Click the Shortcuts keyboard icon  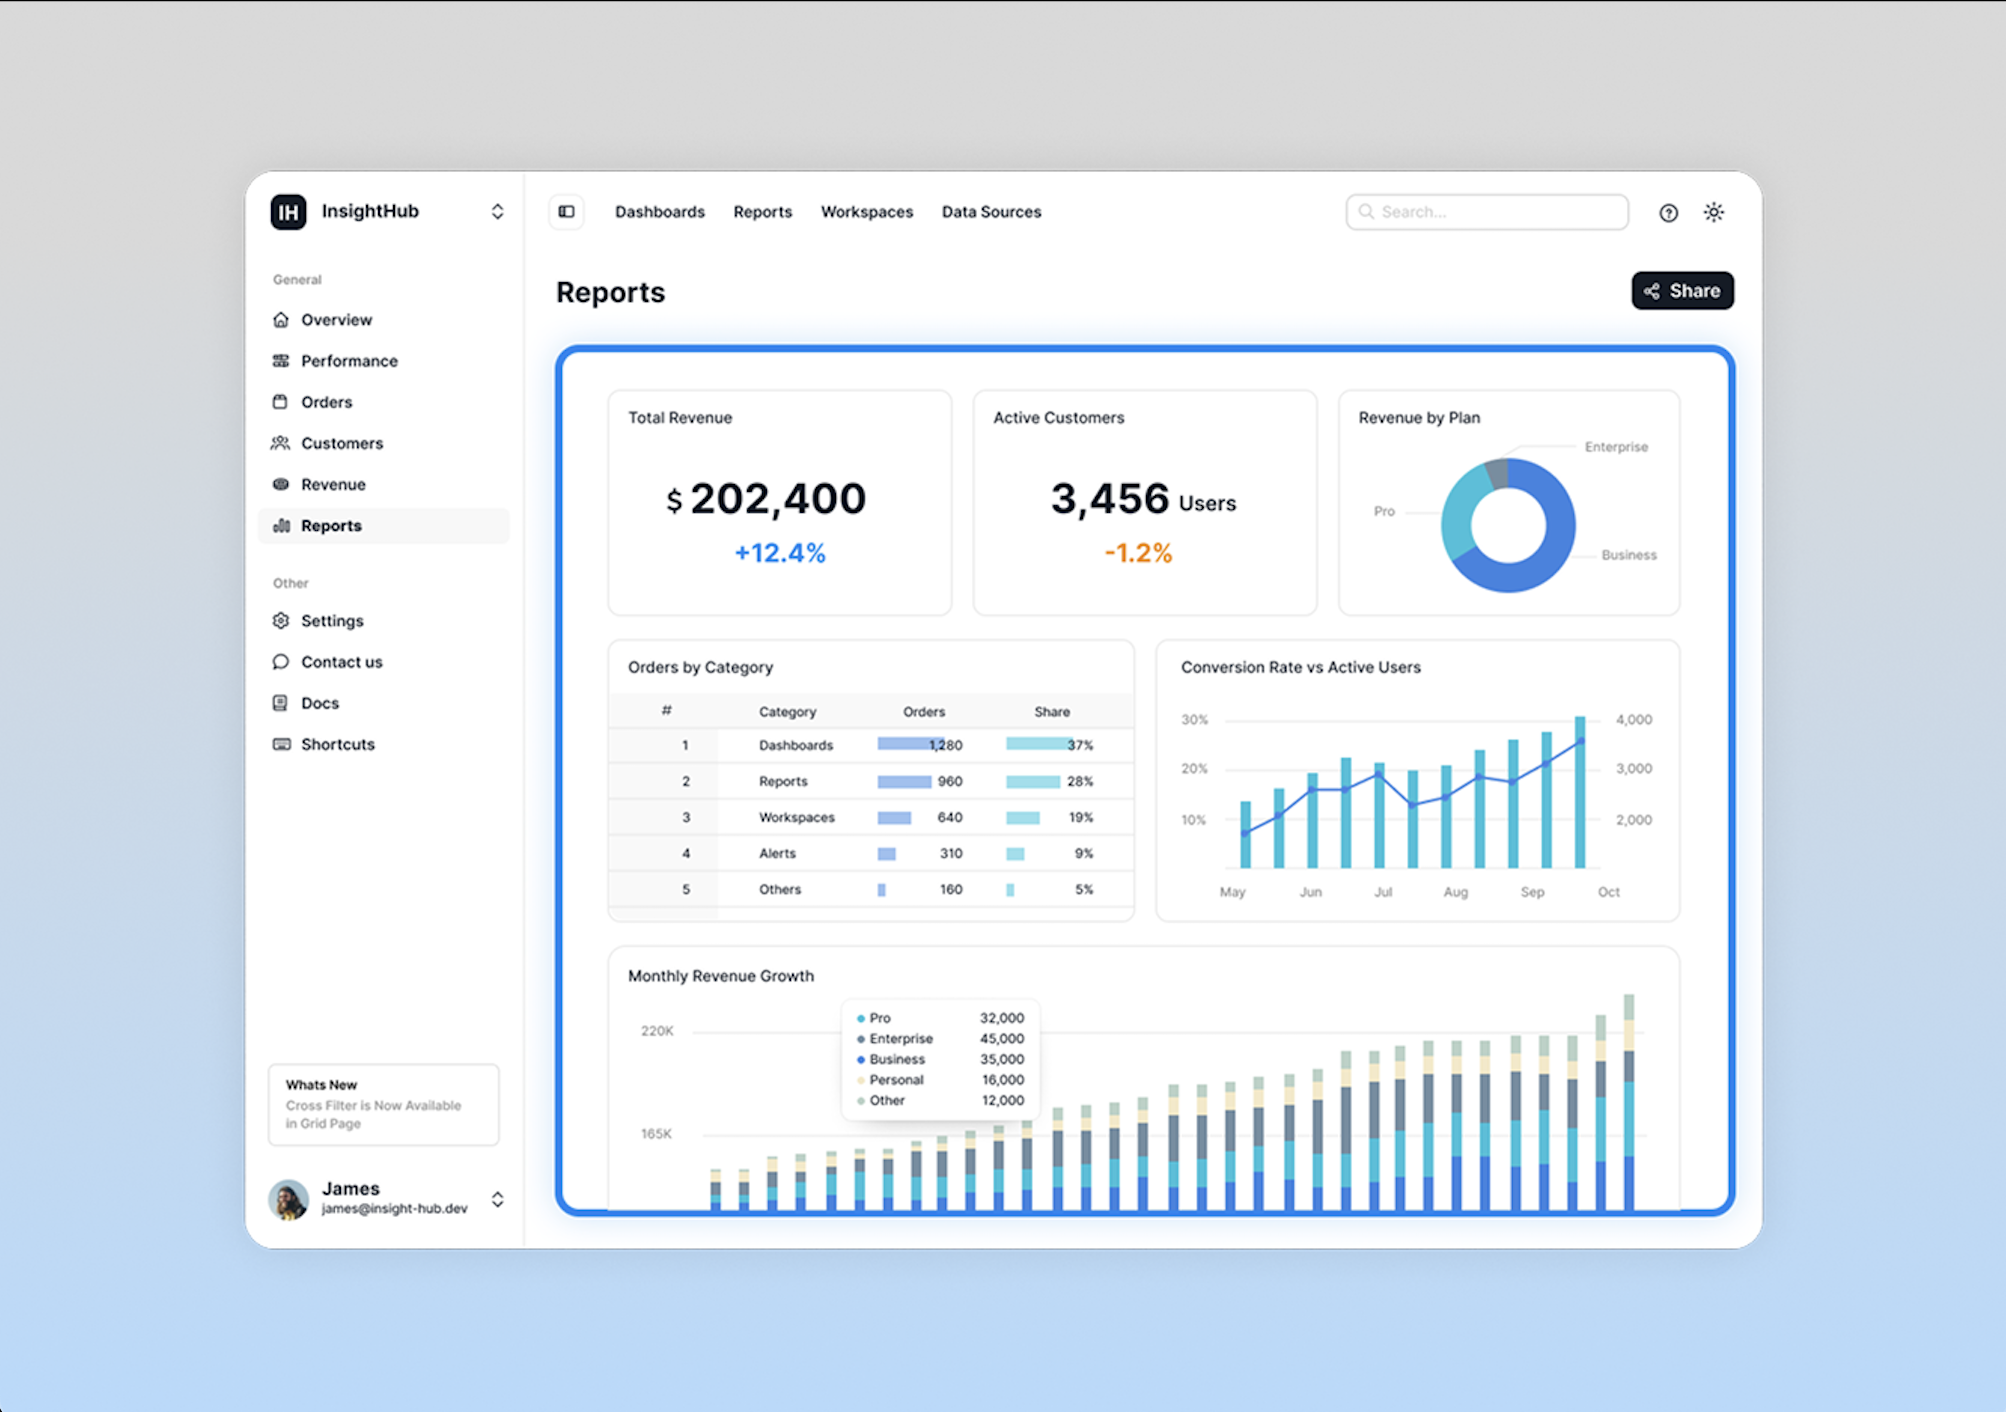click(281, 744)
